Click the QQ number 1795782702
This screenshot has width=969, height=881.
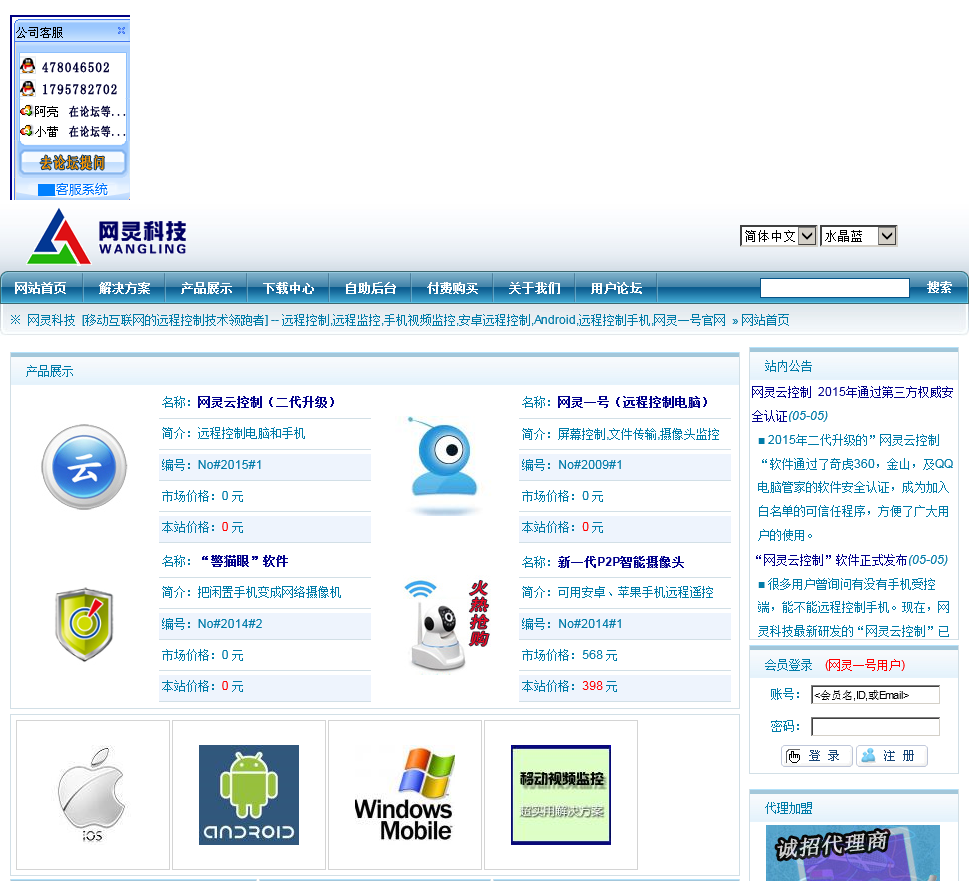[79, 90]
